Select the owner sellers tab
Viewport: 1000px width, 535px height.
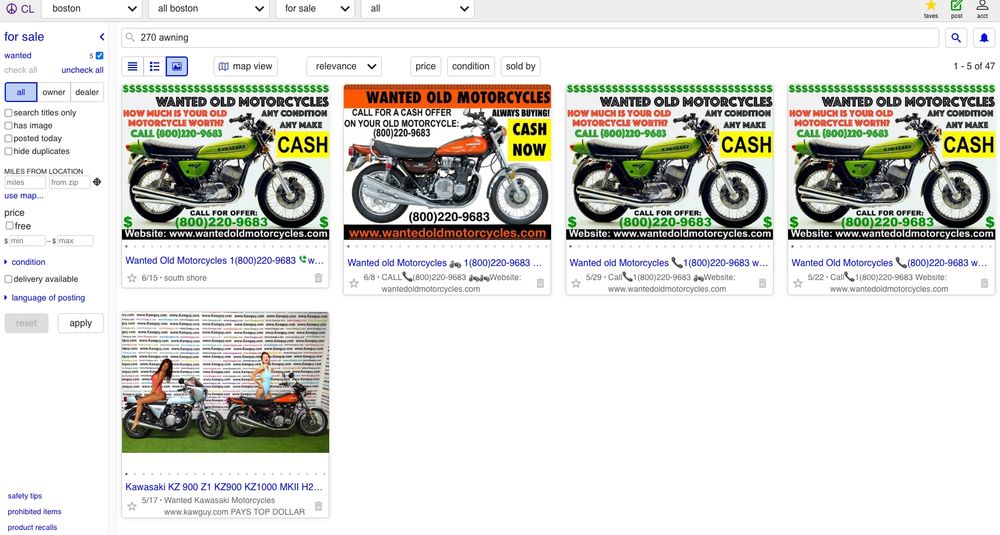click(54, 92)
